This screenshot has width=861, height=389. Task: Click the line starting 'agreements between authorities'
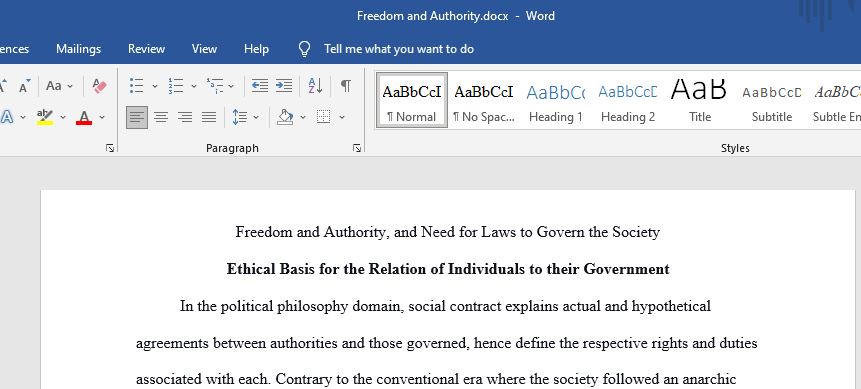click(447, 343)
